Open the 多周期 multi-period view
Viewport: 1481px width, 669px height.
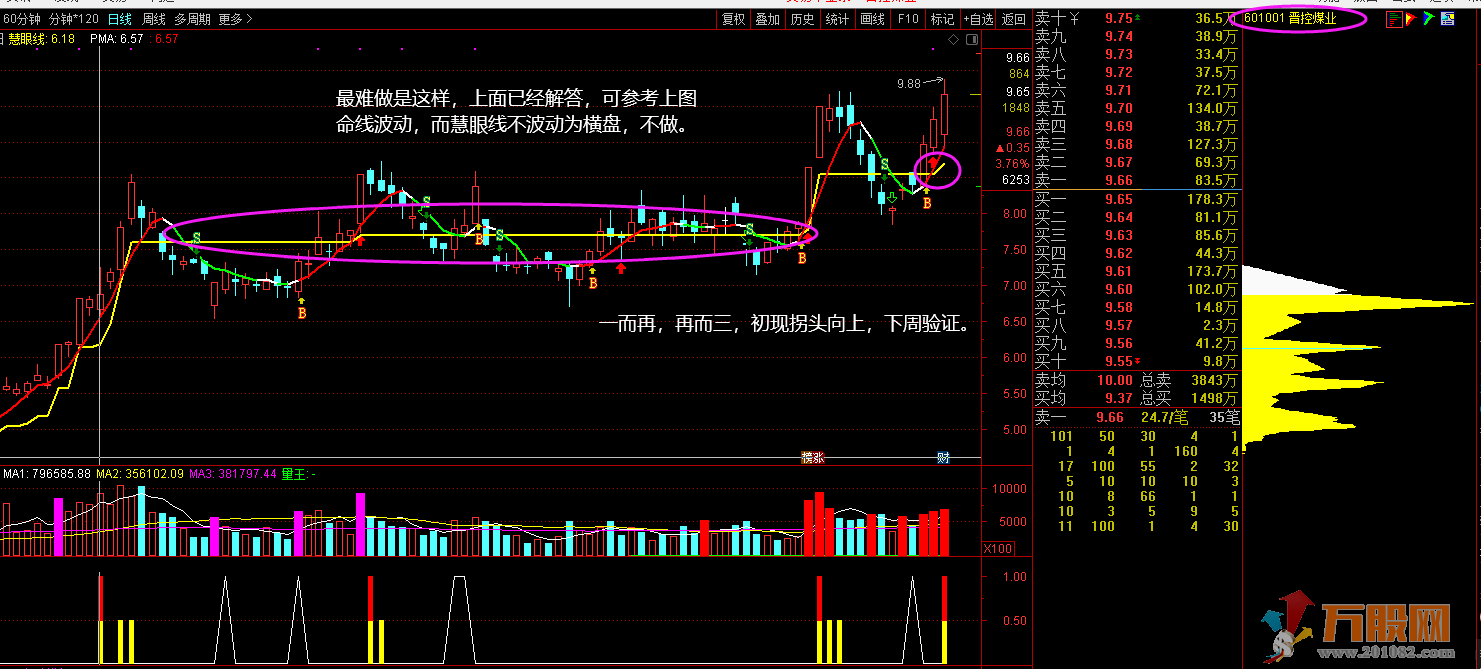[193, 19]
